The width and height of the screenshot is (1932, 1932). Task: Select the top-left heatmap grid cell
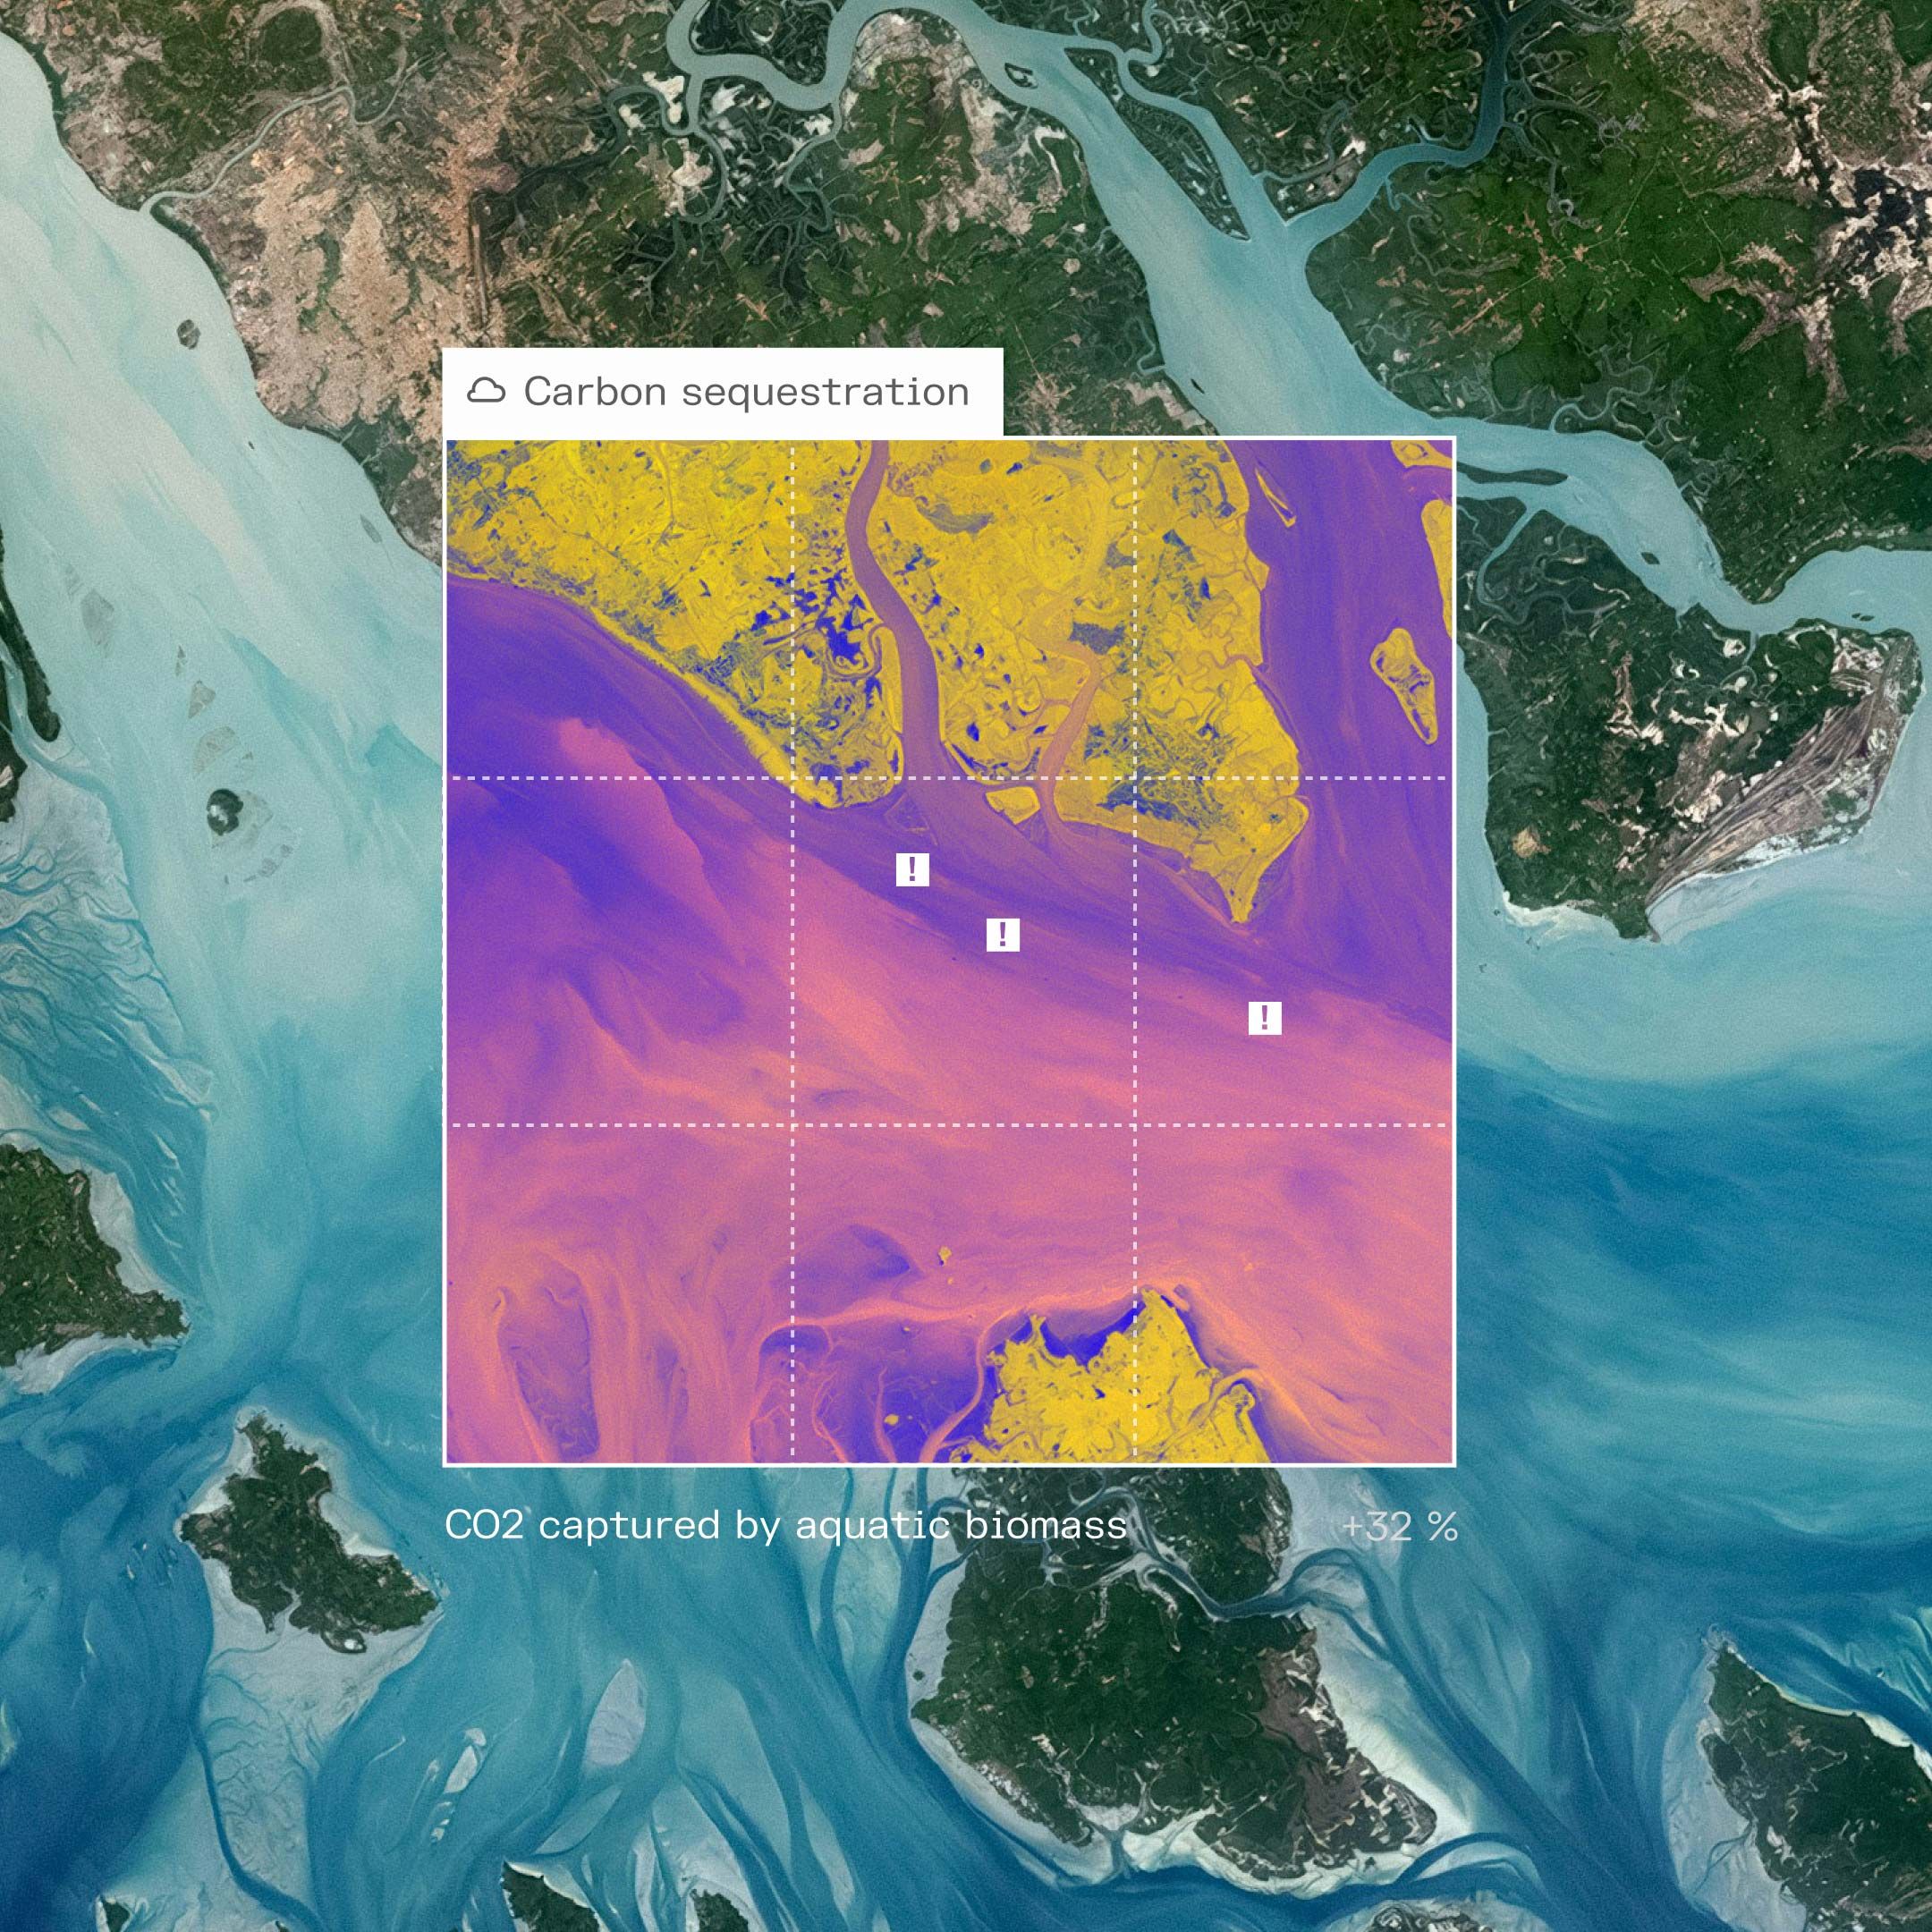pyautogui.click(x=619, y=608)
